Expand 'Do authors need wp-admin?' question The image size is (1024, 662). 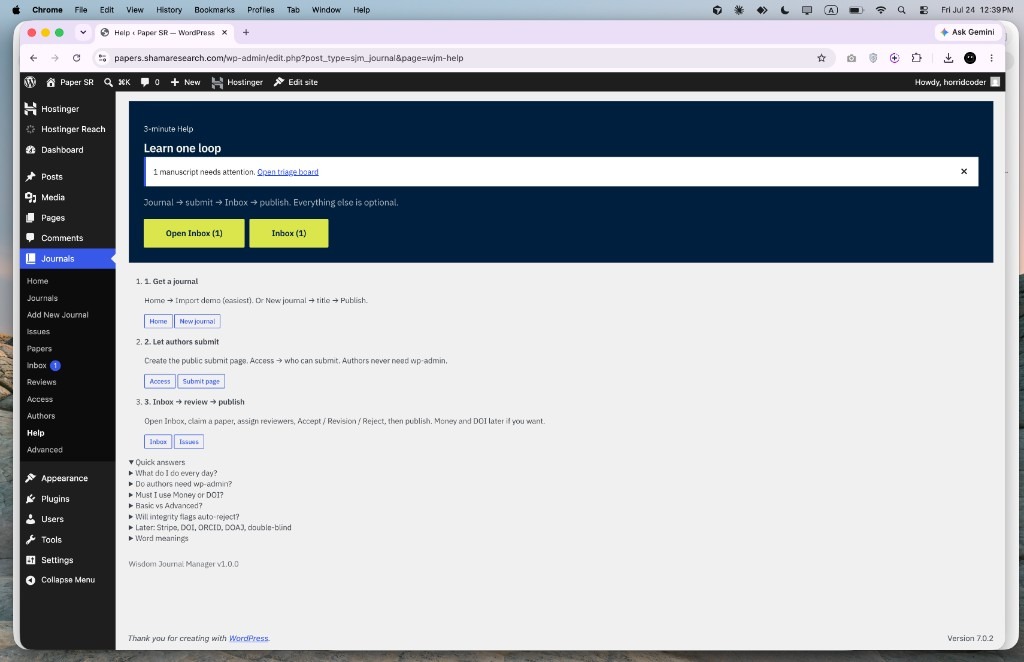(x=180, y=484)
